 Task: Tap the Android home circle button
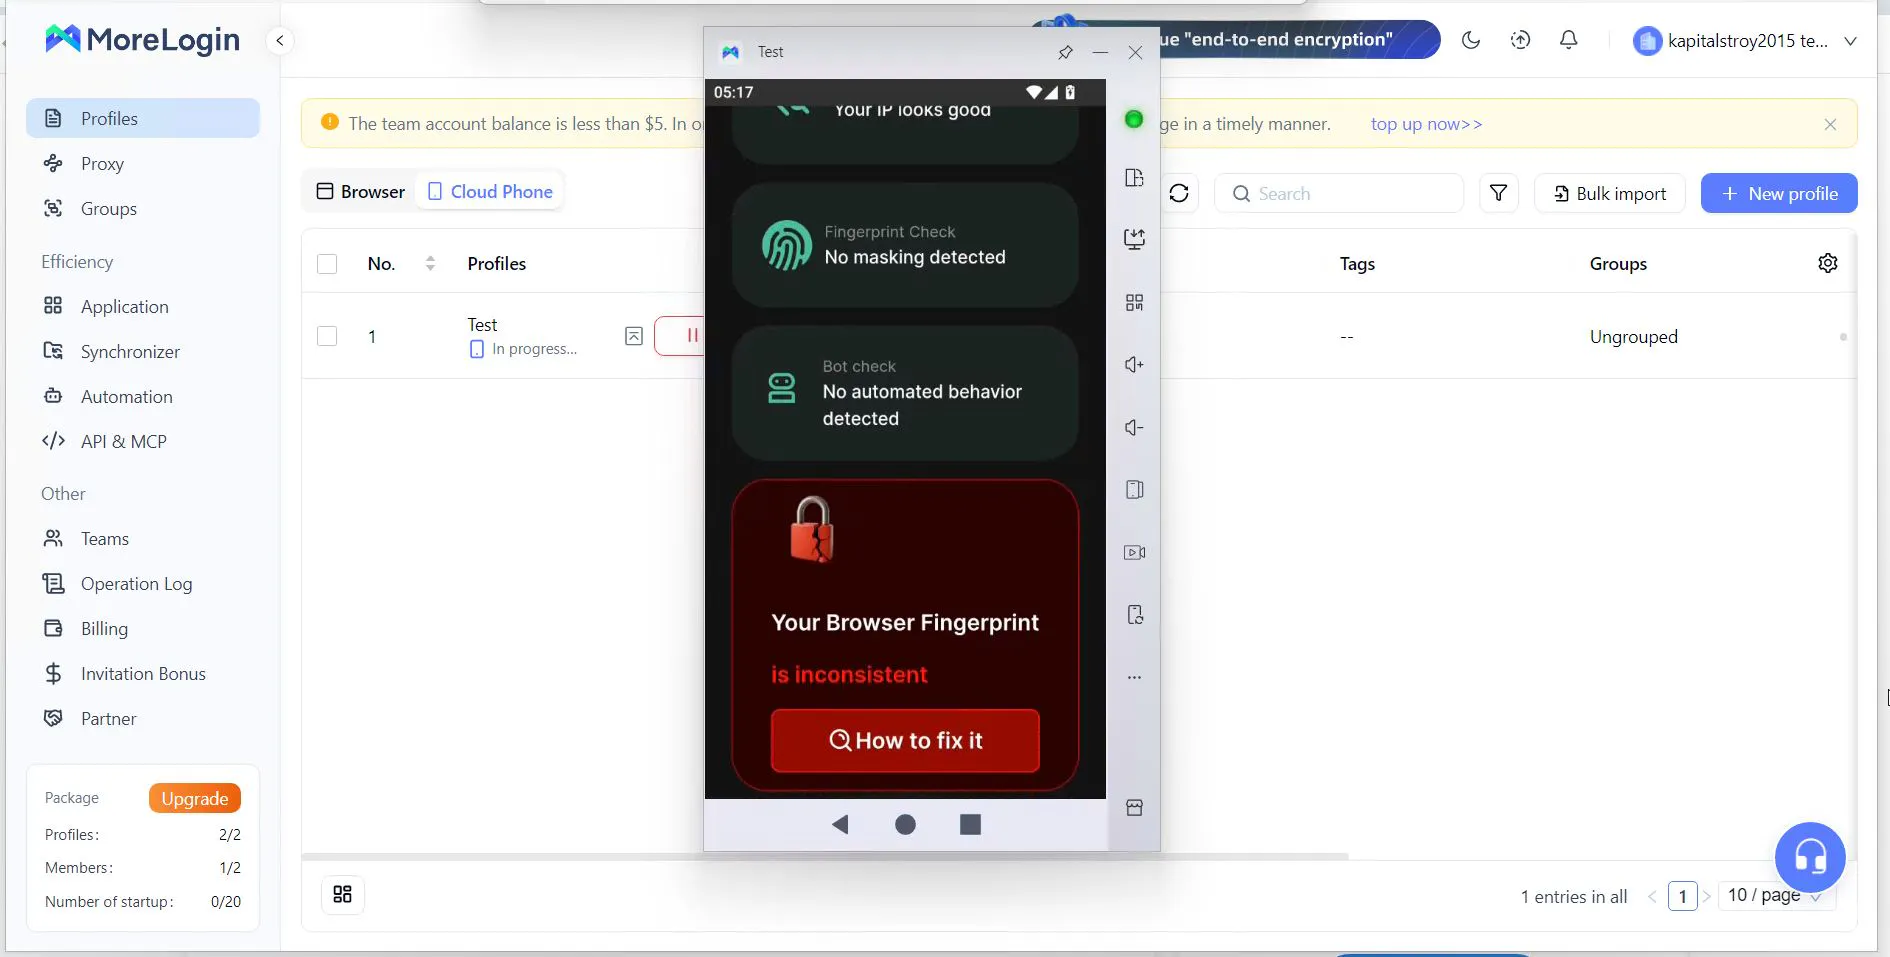pos(905,824)
